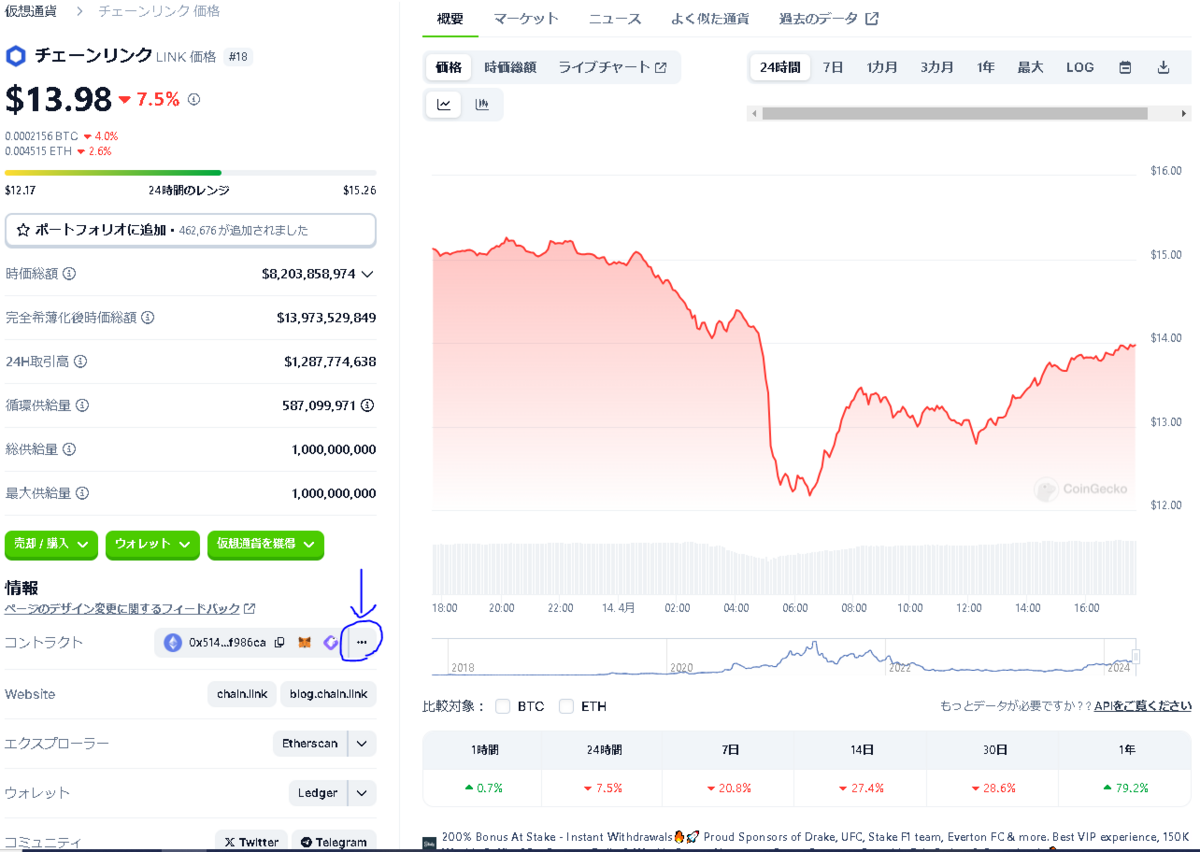This screenshot has width=1200, height=852.
Task: Select the candlestick chart view icon
Action: (482, 104)
